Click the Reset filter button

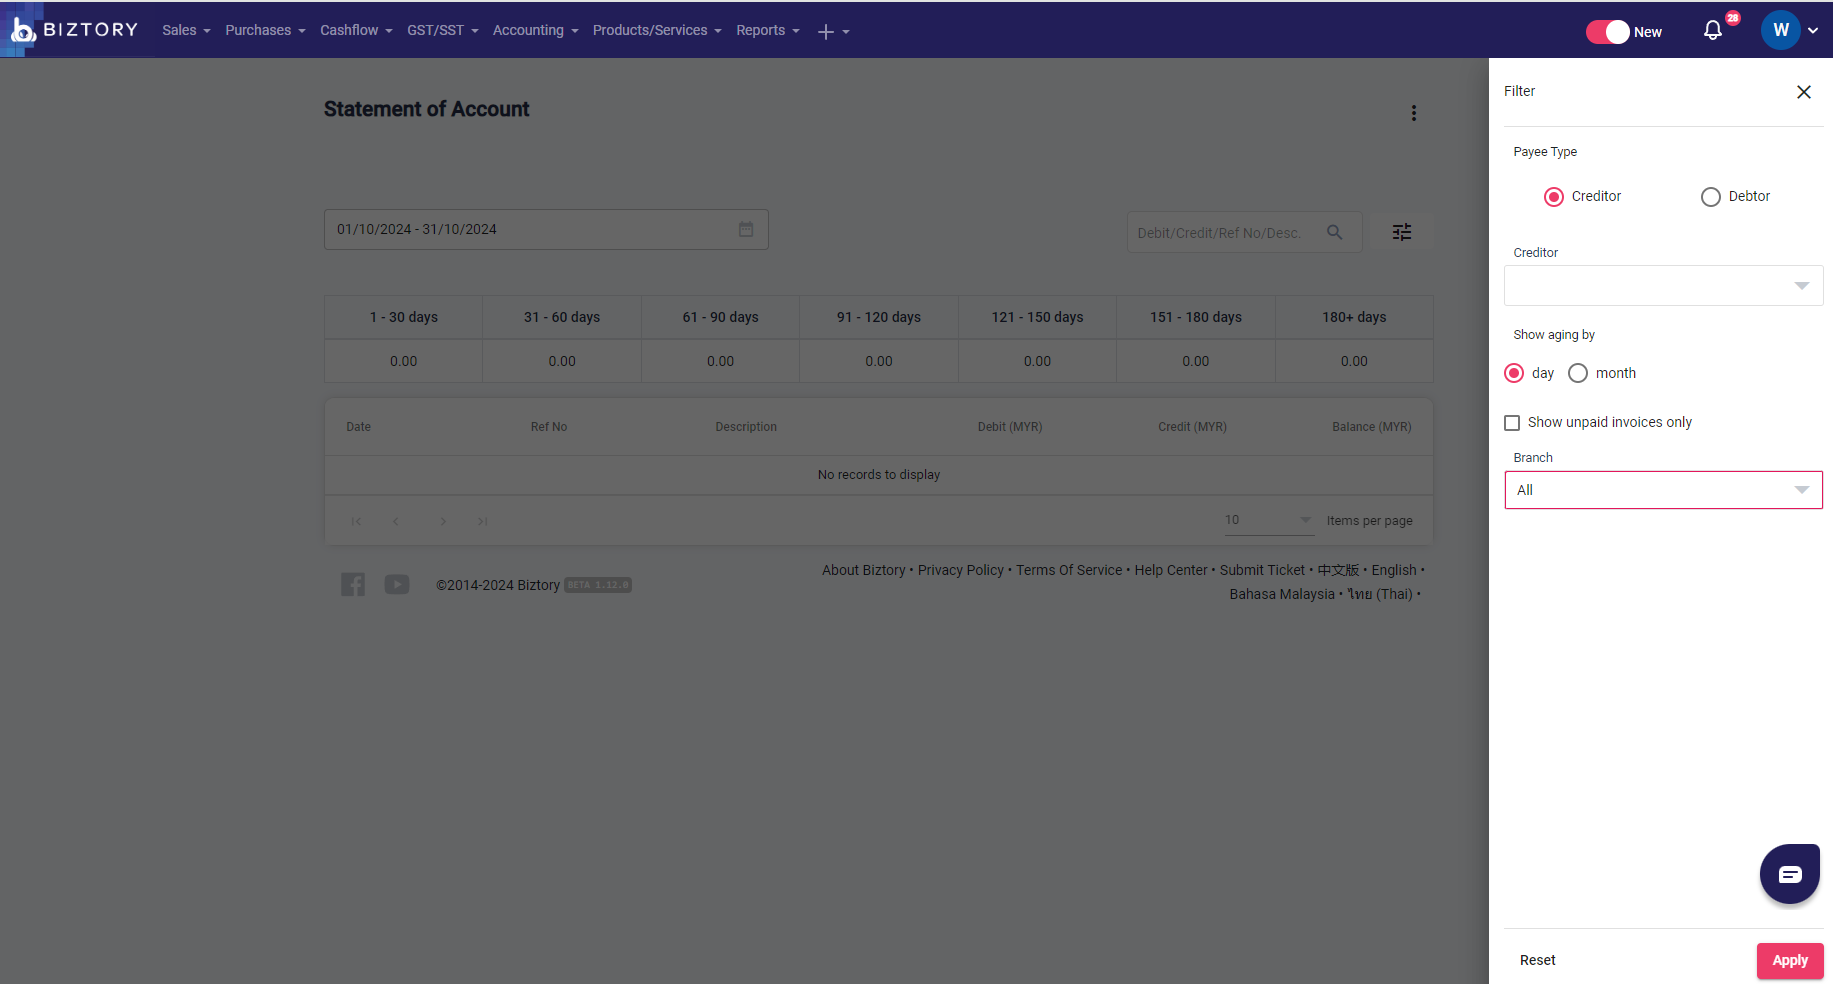(1537, 960)
